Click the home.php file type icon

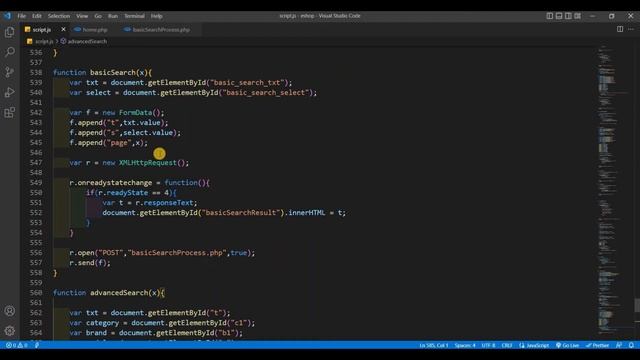[77, 29]
